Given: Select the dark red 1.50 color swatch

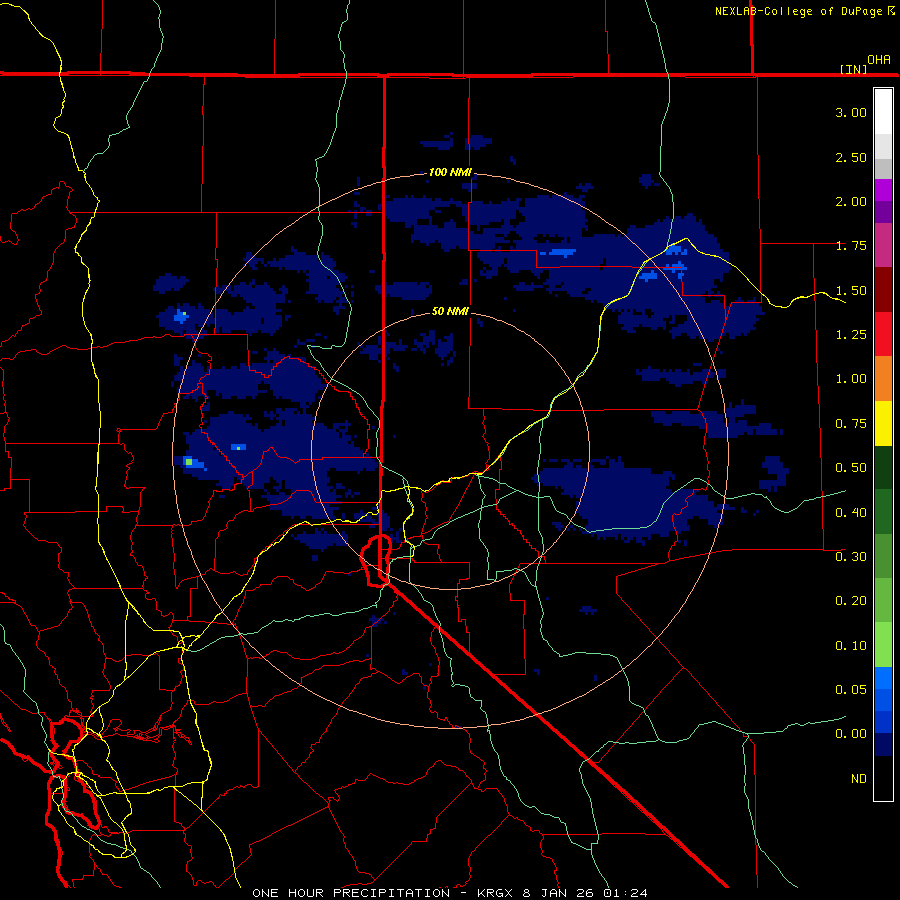Looking at the screenshot, I should (883, 290).
